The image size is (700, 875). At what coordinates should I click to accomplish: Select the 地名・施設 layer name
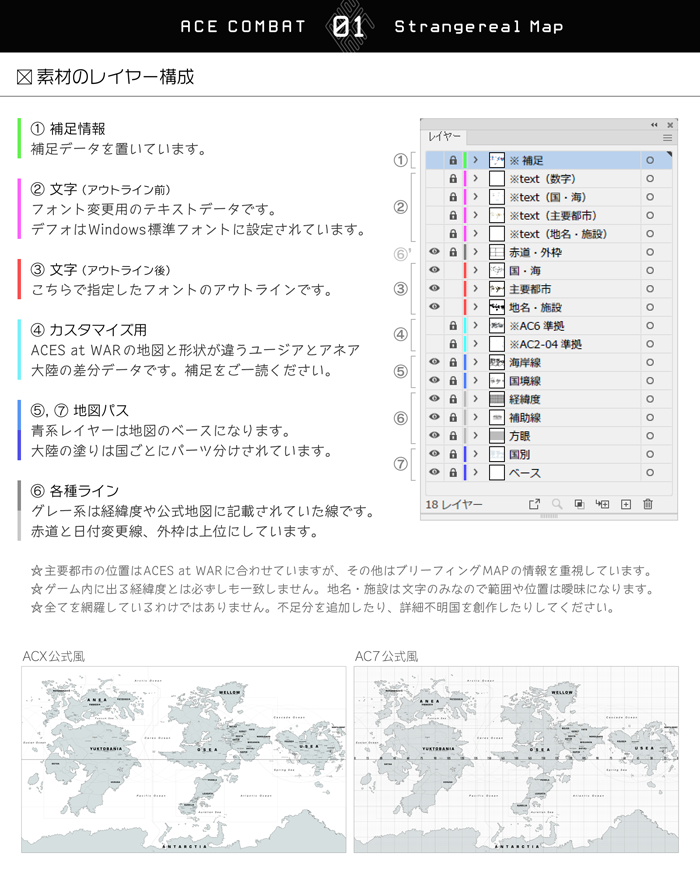(536, 307)
